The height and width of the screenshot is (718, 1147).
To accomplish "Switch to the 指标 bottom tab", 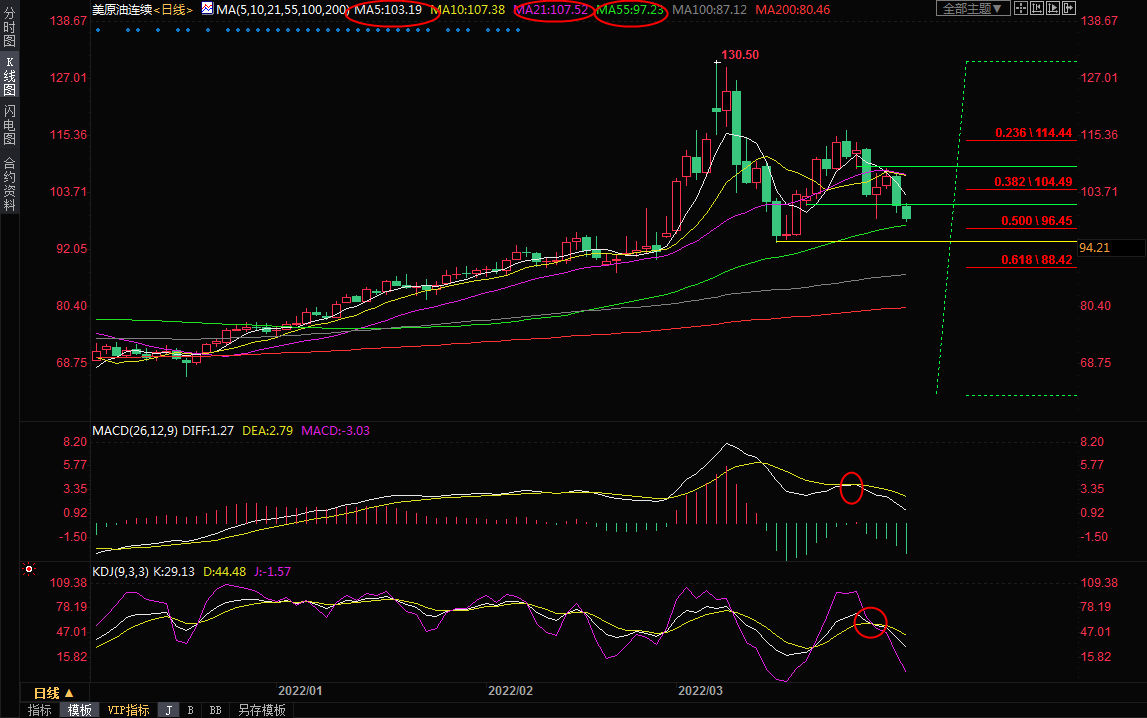I will 40,710.
